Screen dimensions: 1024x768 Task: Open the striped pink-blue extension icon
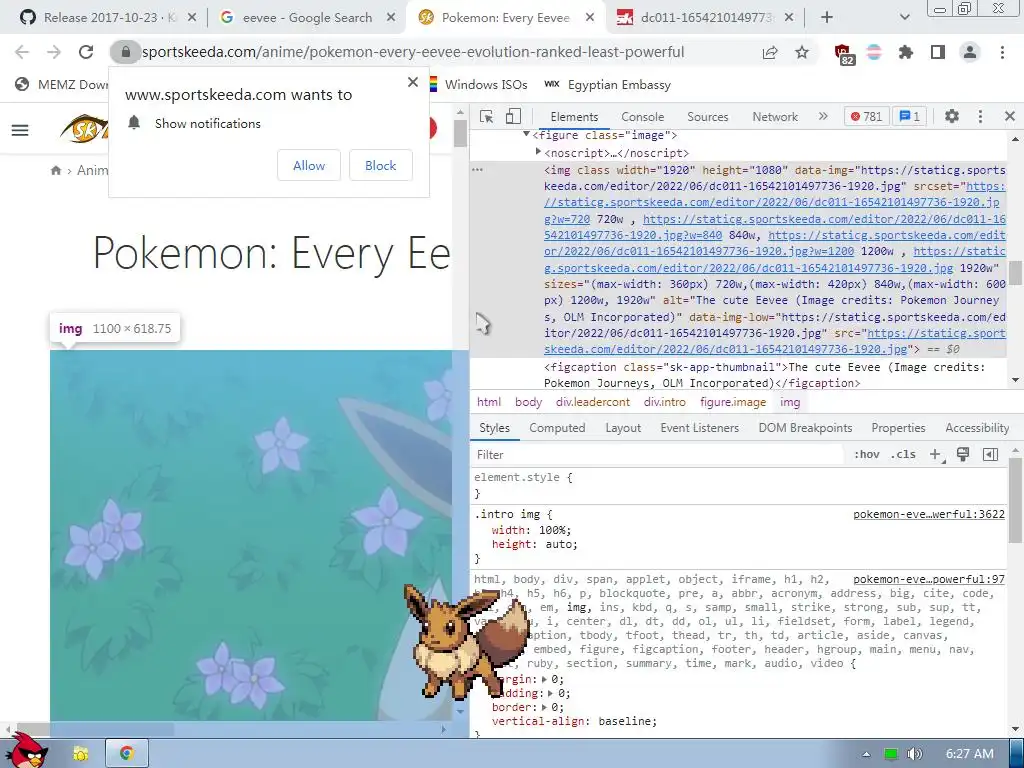click(x=874, y=52)
